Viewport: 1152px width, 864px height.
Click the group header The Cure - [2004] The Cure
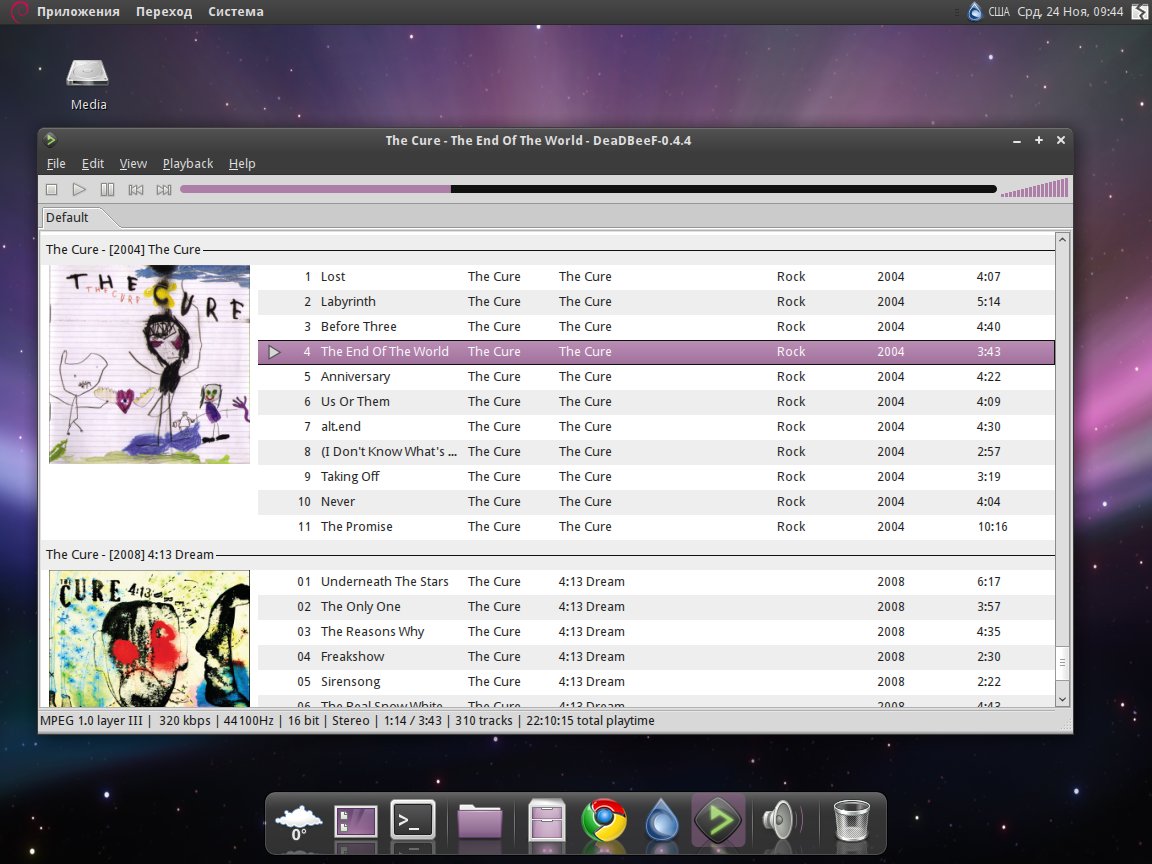click(x=123, y=250)
